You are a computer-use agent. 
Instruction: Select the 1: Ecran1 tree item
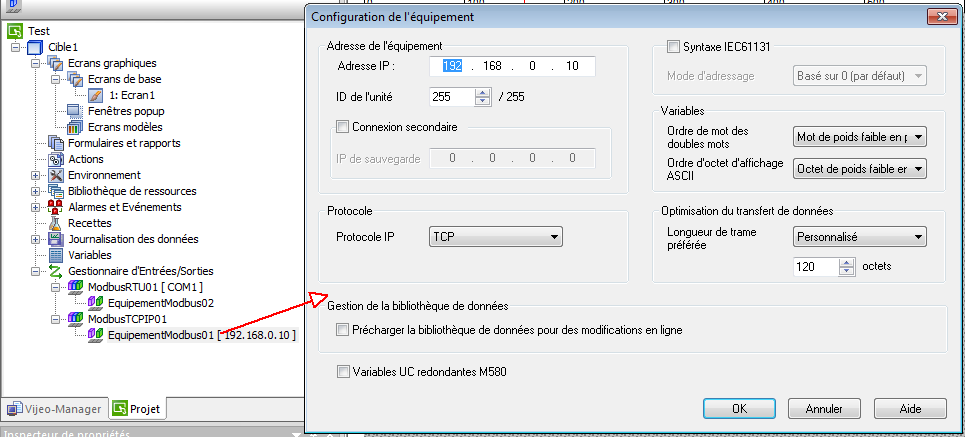coord(132,95)
